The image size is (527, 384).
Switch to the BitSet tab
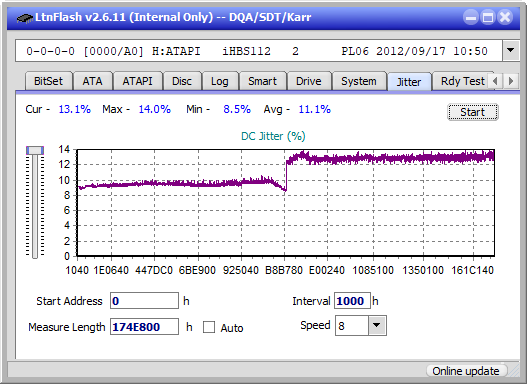point(48,81)
